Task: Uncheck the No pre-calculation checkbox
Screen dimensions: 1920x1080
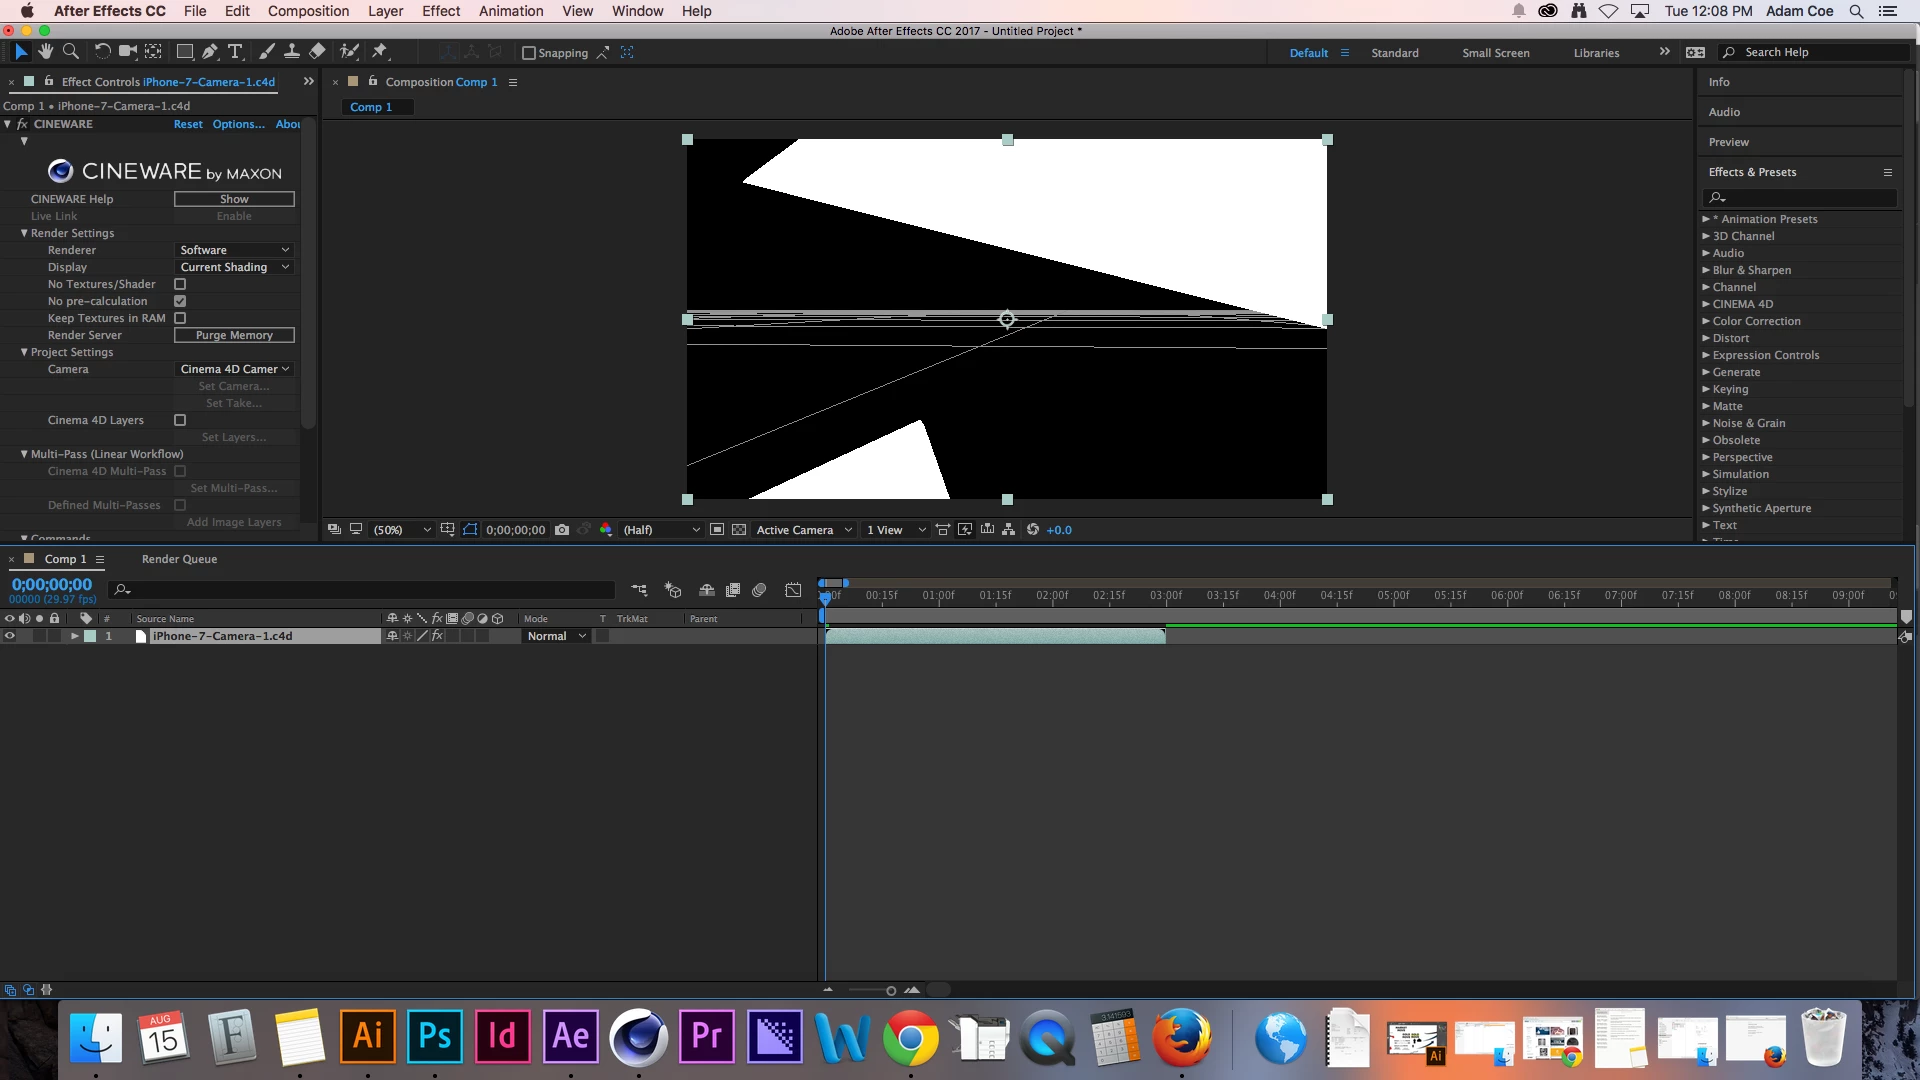Action: tap(180, 301)
